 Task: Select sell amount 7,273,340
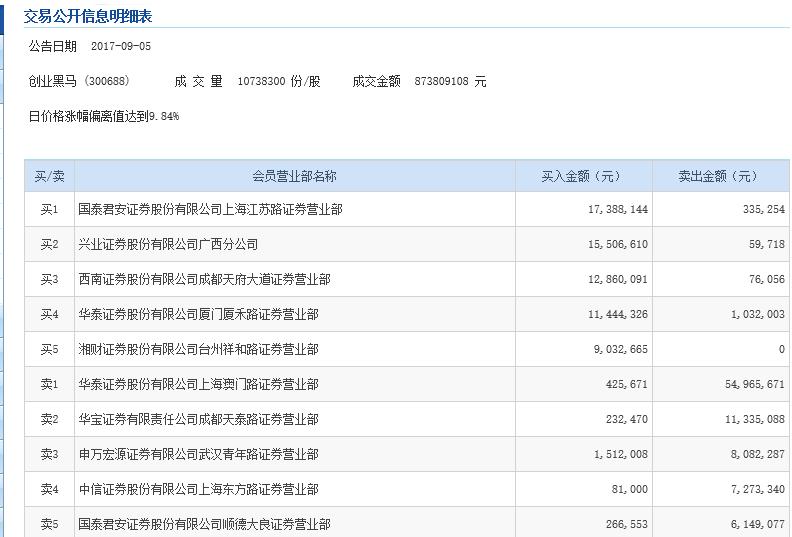758,489
